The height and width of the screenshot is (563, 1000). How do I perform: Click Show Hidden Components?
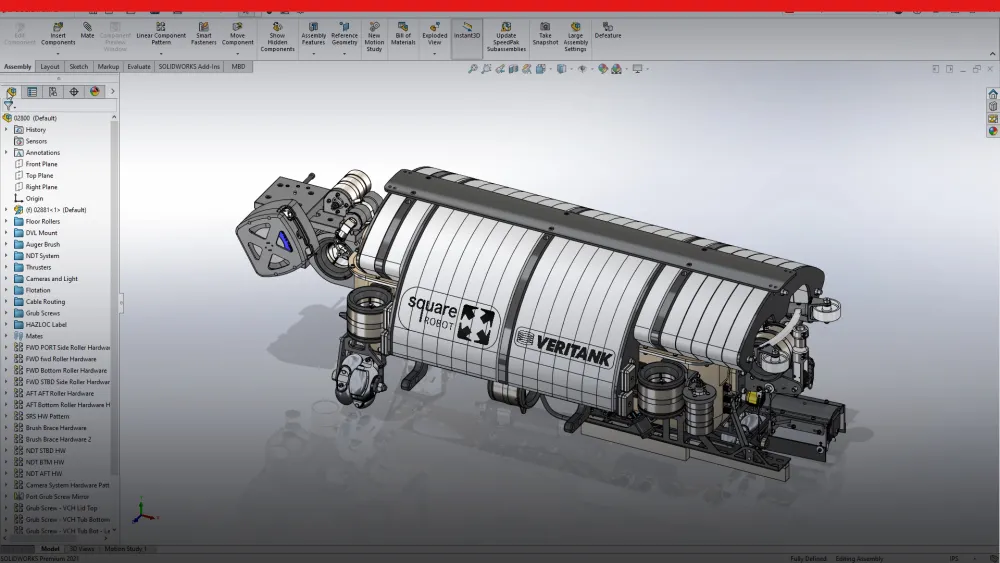pos(277,37)
